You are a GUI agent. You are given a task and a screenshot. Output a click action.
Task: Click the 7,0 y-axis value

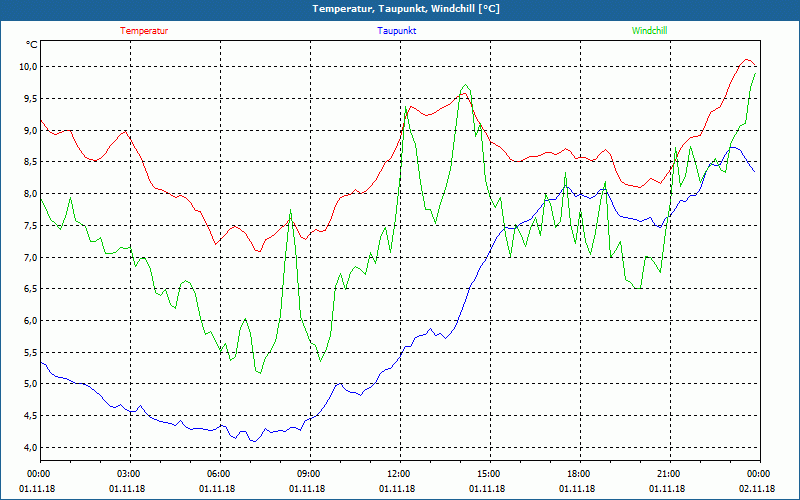pyautogui.click(x=31, y=257)
